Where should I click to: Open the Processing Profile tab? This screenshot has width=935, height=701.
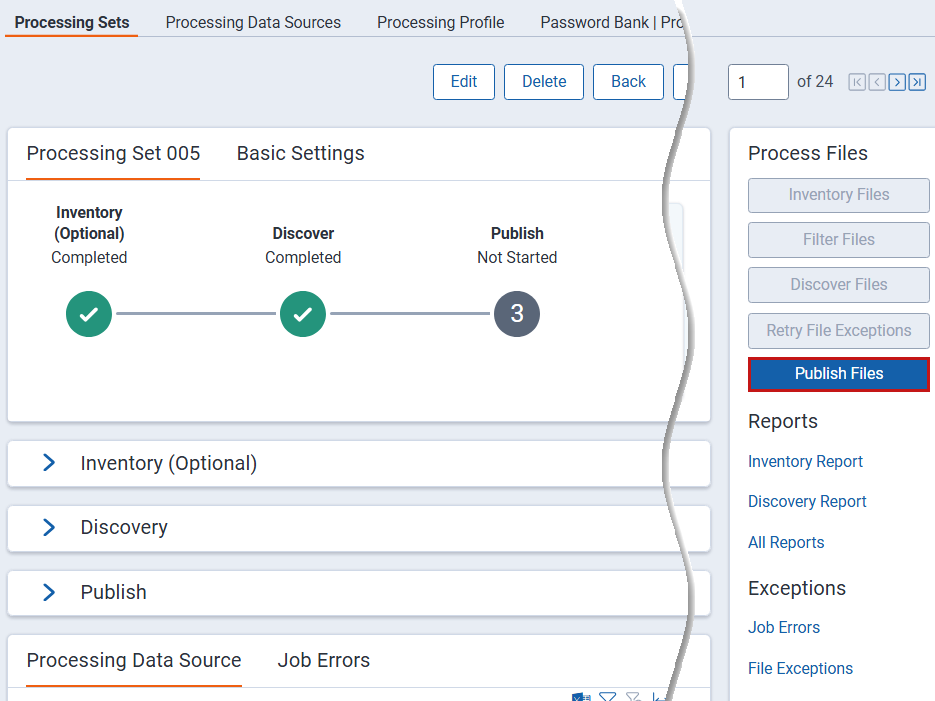tap(440, 22)
